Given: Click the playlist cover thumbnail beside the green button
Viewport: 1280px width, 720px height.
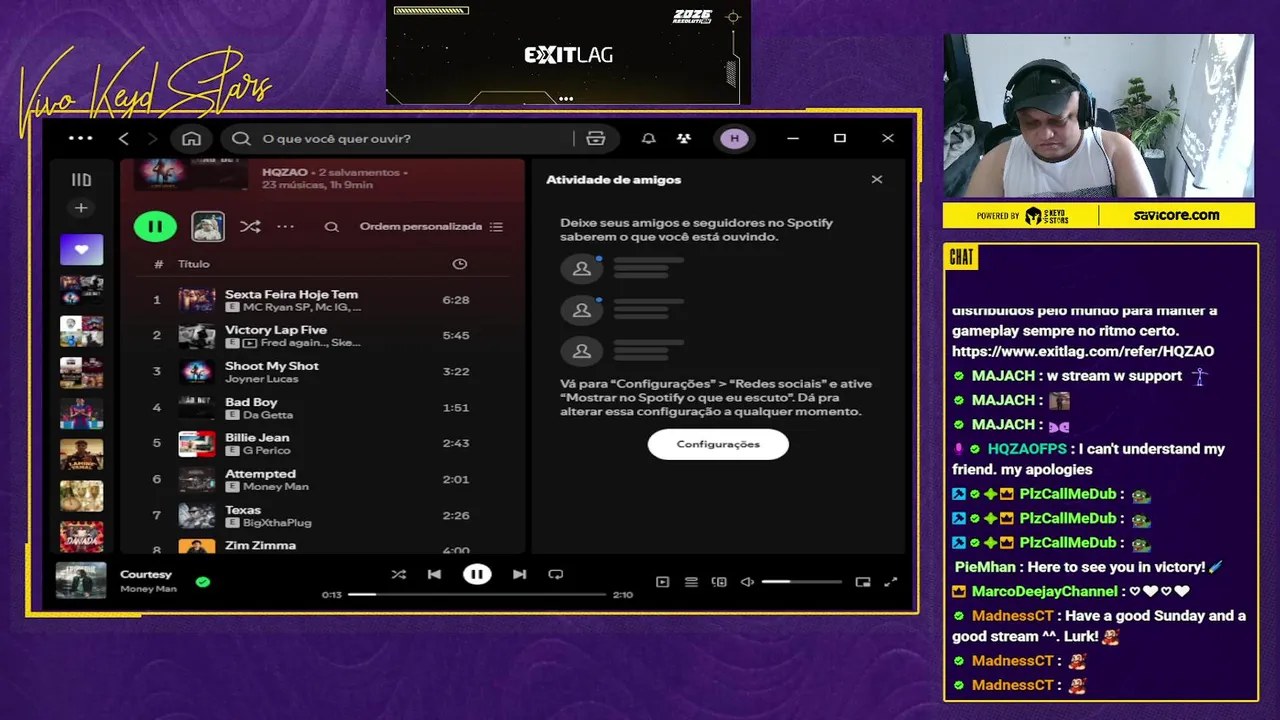Looking at the screenshot, I should (208, 226).
